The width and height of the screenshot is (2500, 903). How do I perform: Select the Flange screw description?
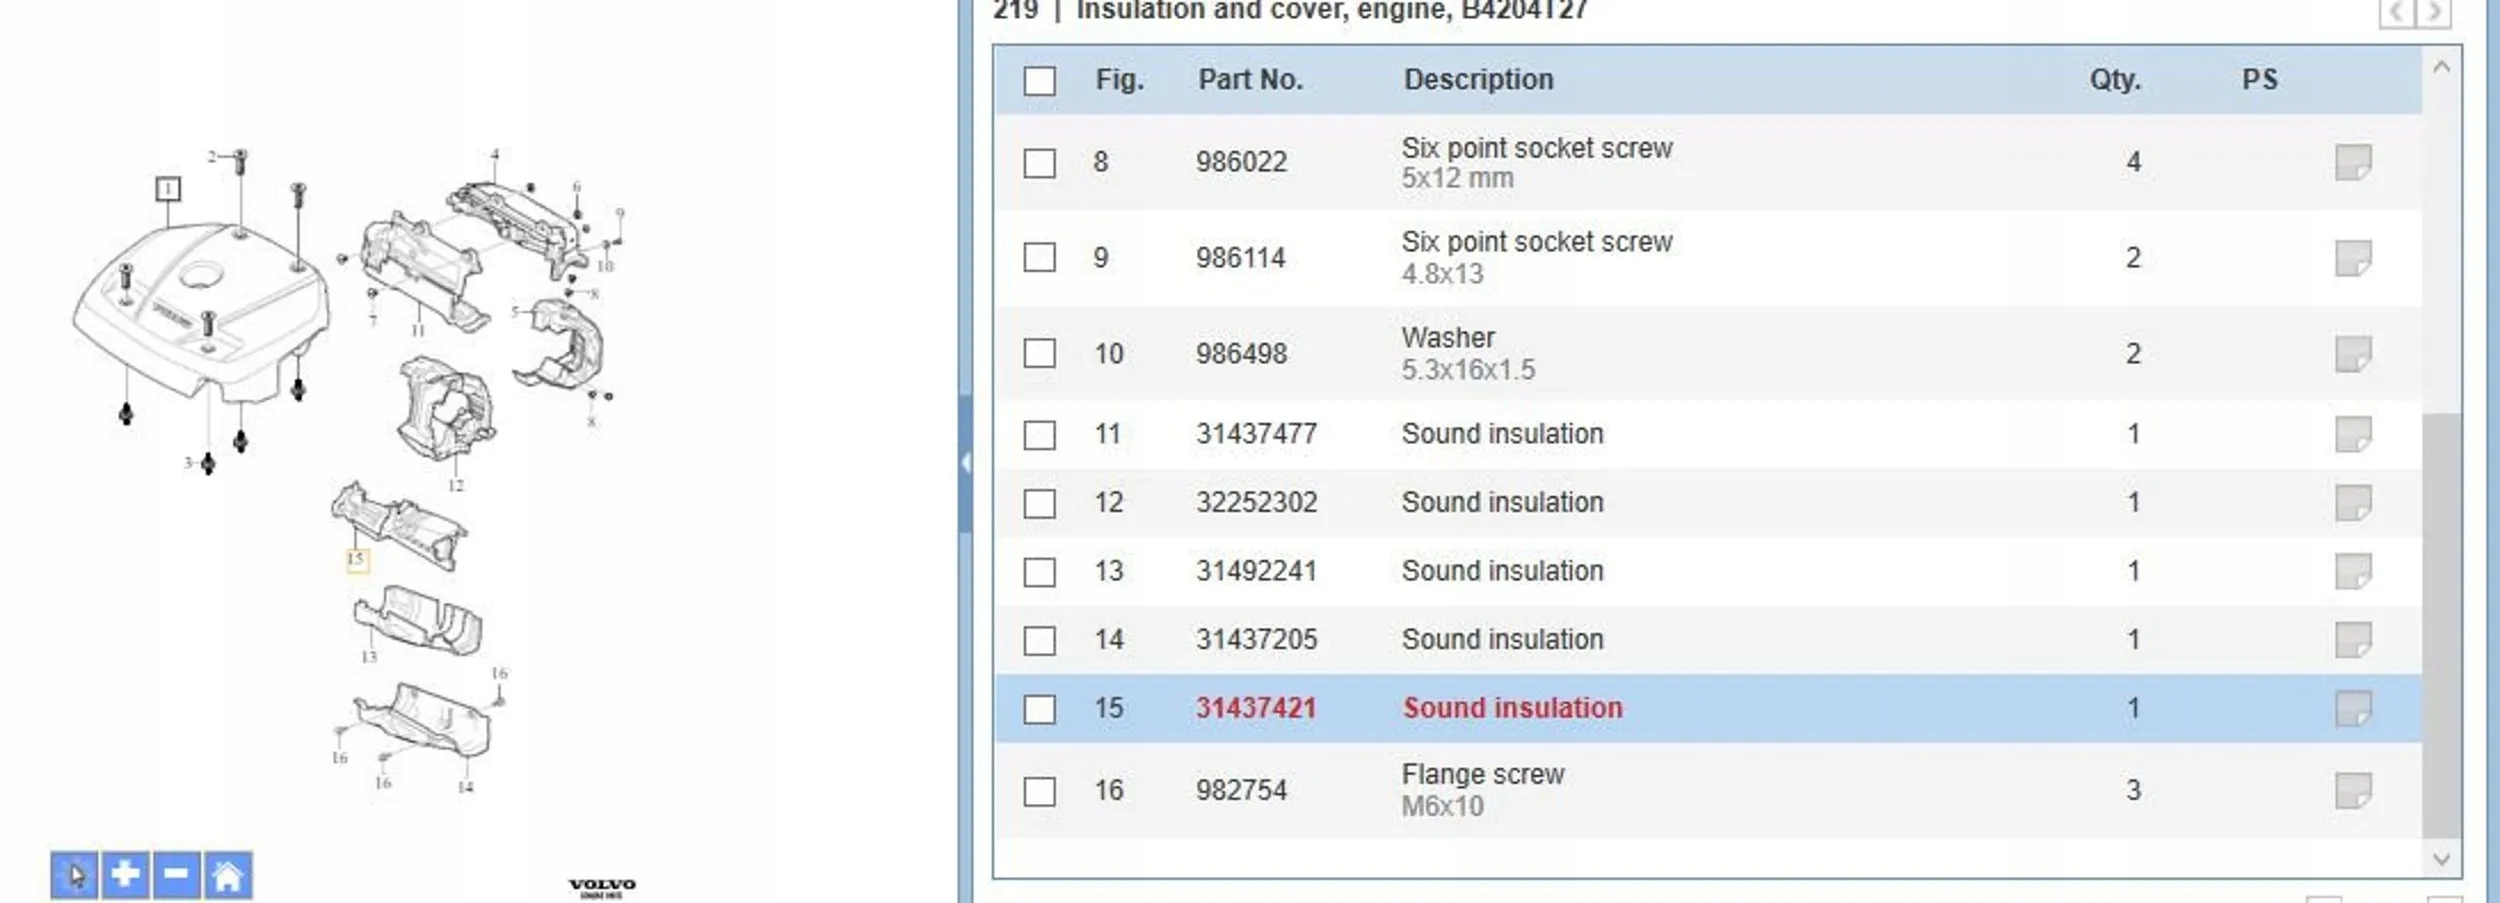pyautogui.click(x=1482, y=775)
